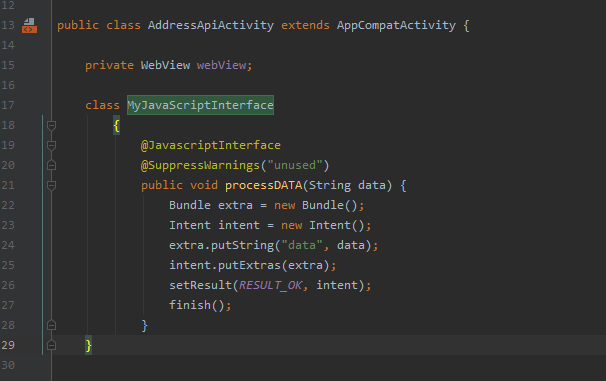Image resolution: width=606 pixels, height=381 pixels.
Task: Click the AddressApiActivity class name
Action: click(211, 25)
